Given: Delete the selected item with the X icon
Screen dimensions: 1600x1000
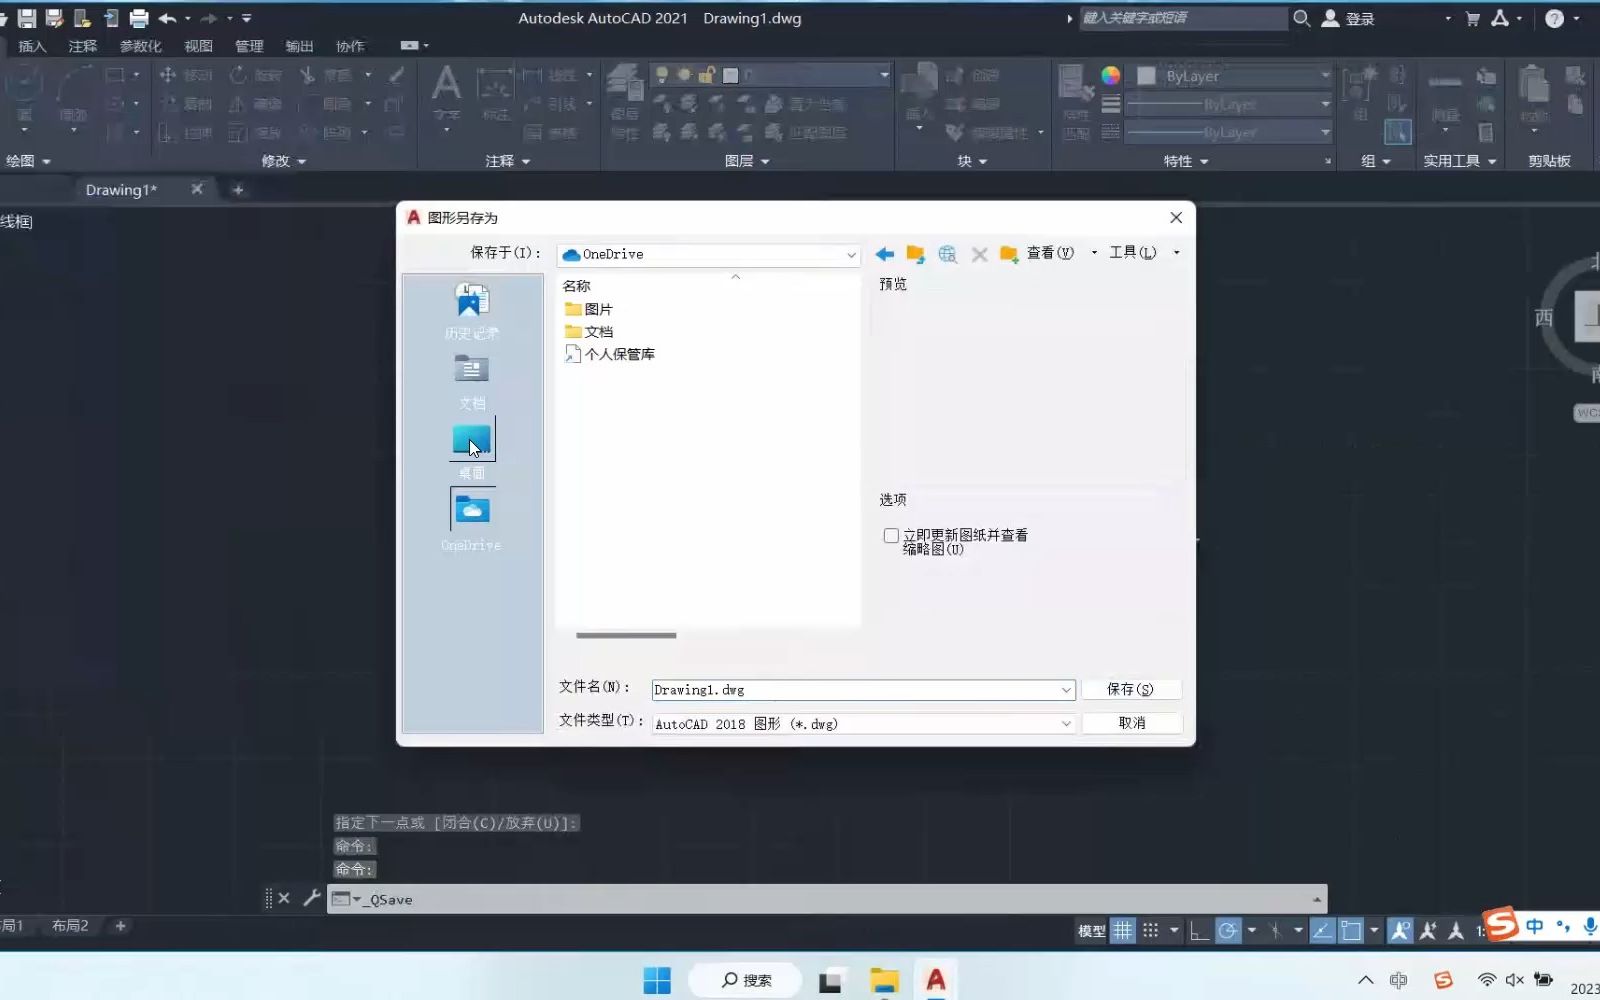Looking at the screenshot, I should 979,254.
